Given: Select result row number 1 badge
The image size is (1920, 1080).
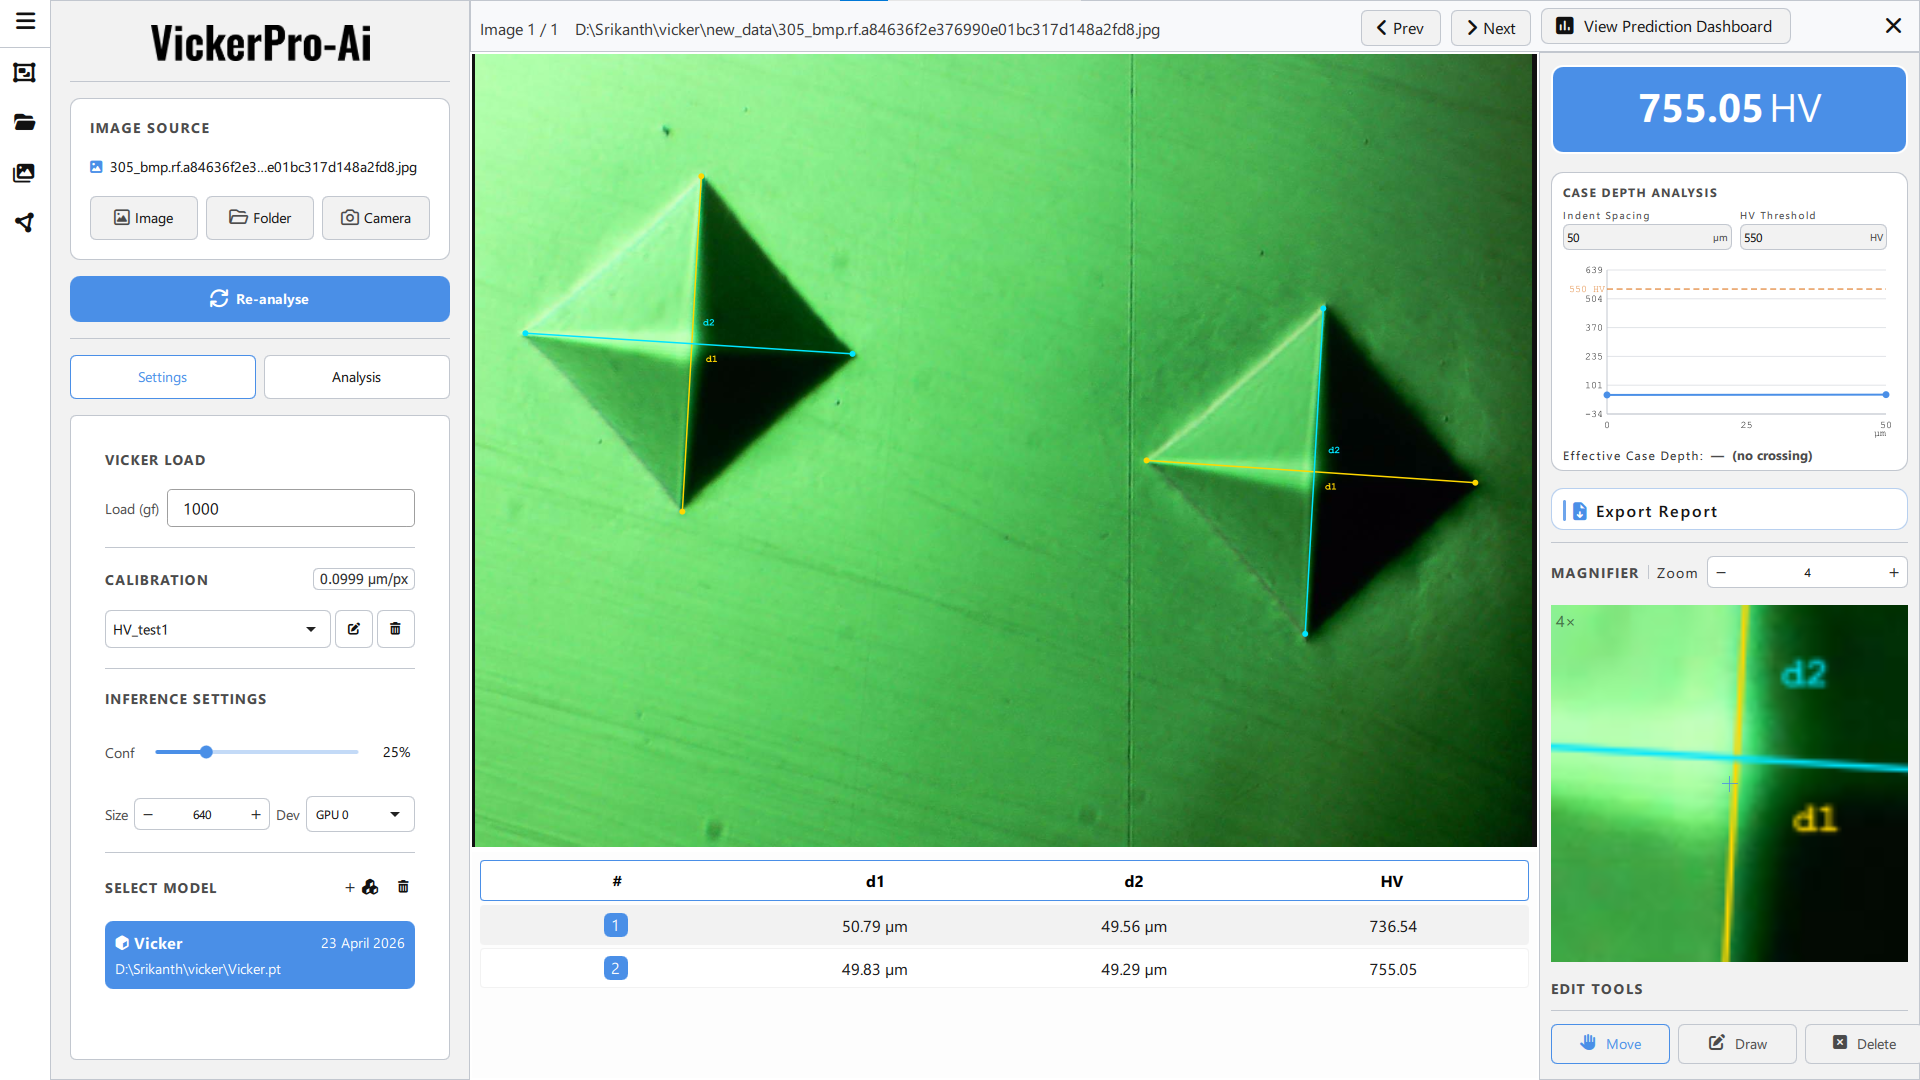Looking at the screenshot, I should 616,926.
